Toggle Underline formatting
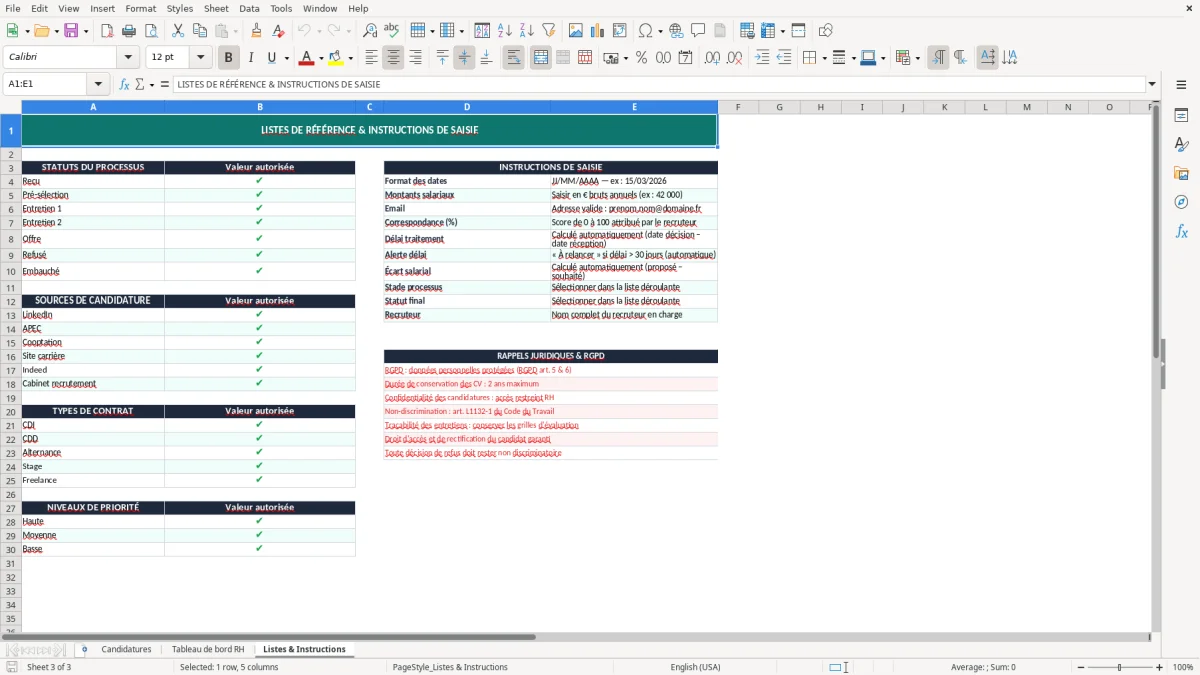Viewport: 1200px width, 675px height. [272, 58]
